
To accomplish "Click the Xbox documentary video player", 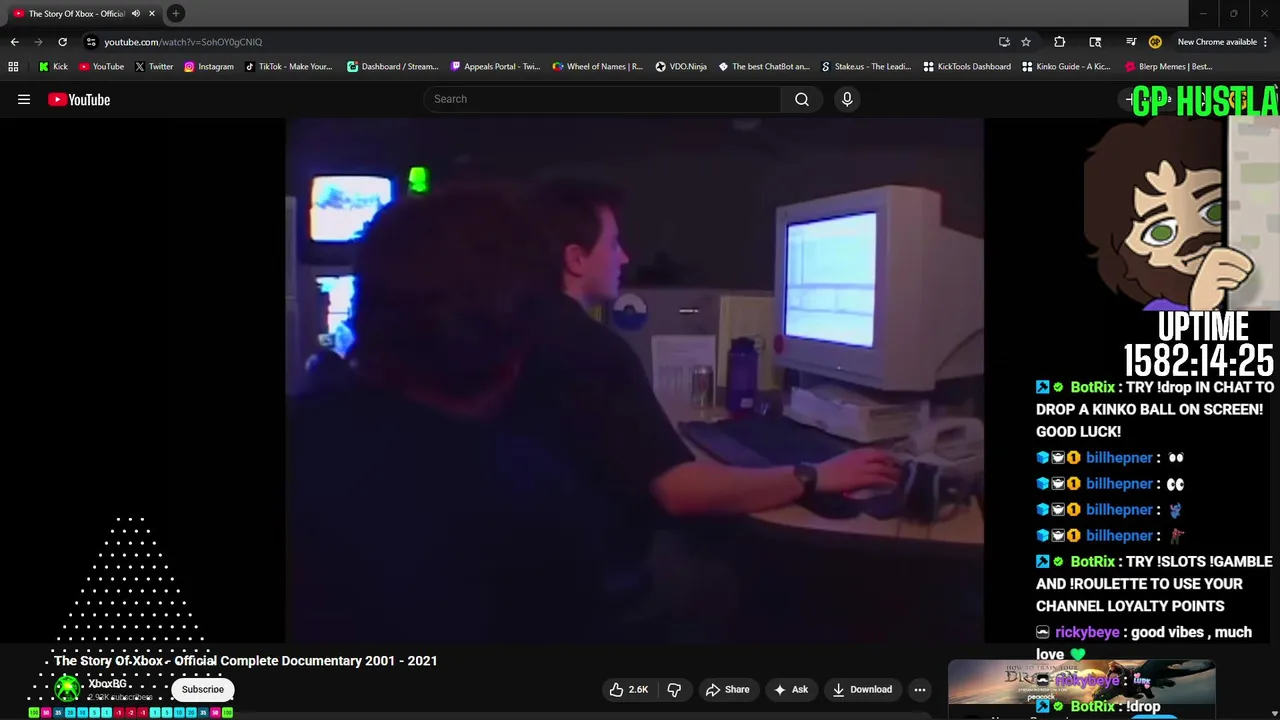I will tap(634, 380).
